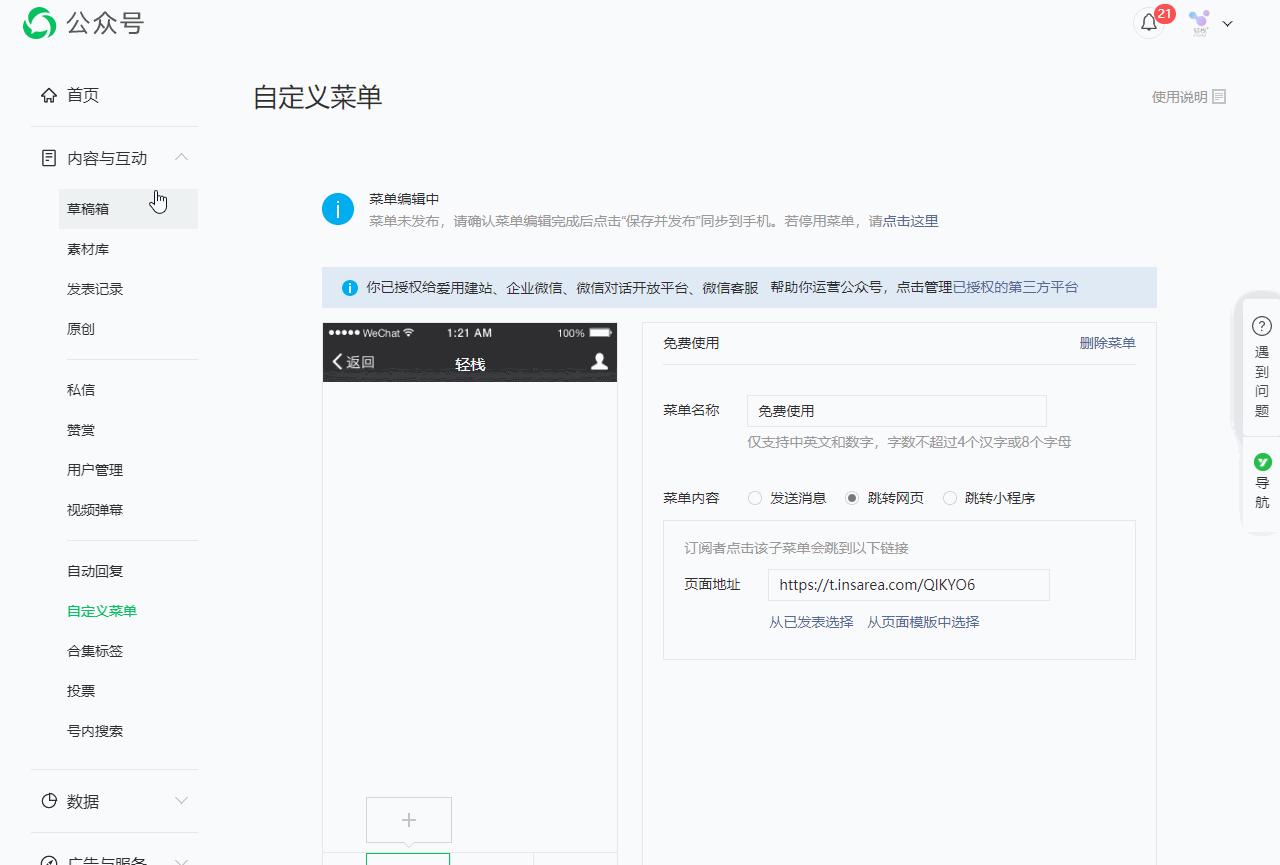Click the 删除菜单 link
This screenshot has width=1280, height=865.
pos(1108,343)
